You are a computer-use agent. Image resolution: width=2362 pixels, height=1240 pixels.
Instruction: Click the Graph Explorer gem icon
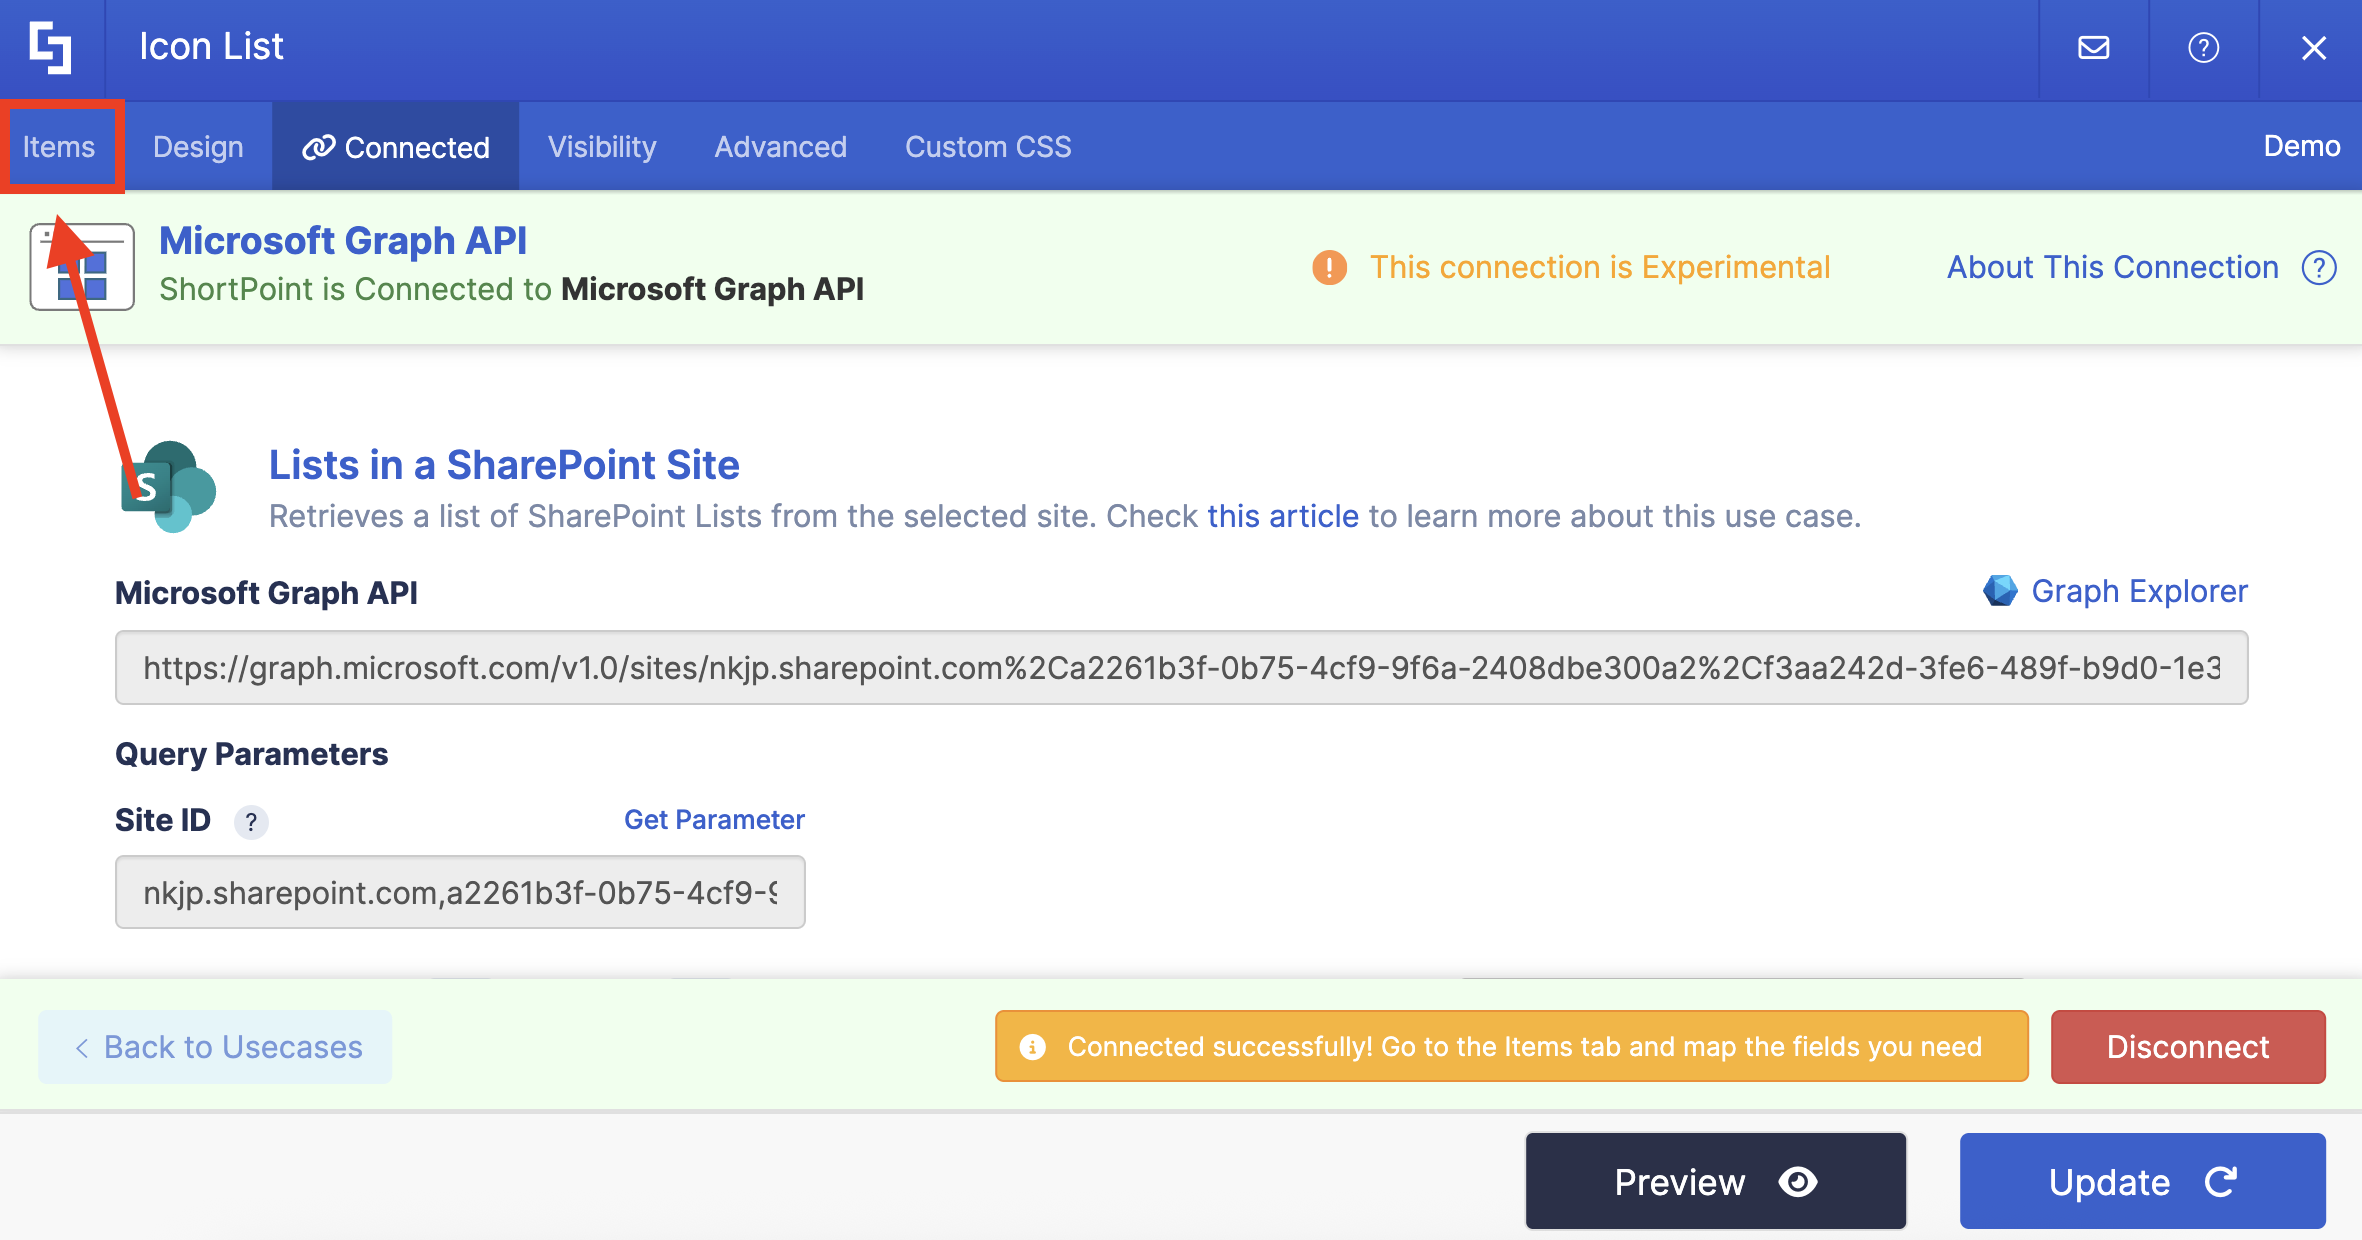tap(2000, 591)
